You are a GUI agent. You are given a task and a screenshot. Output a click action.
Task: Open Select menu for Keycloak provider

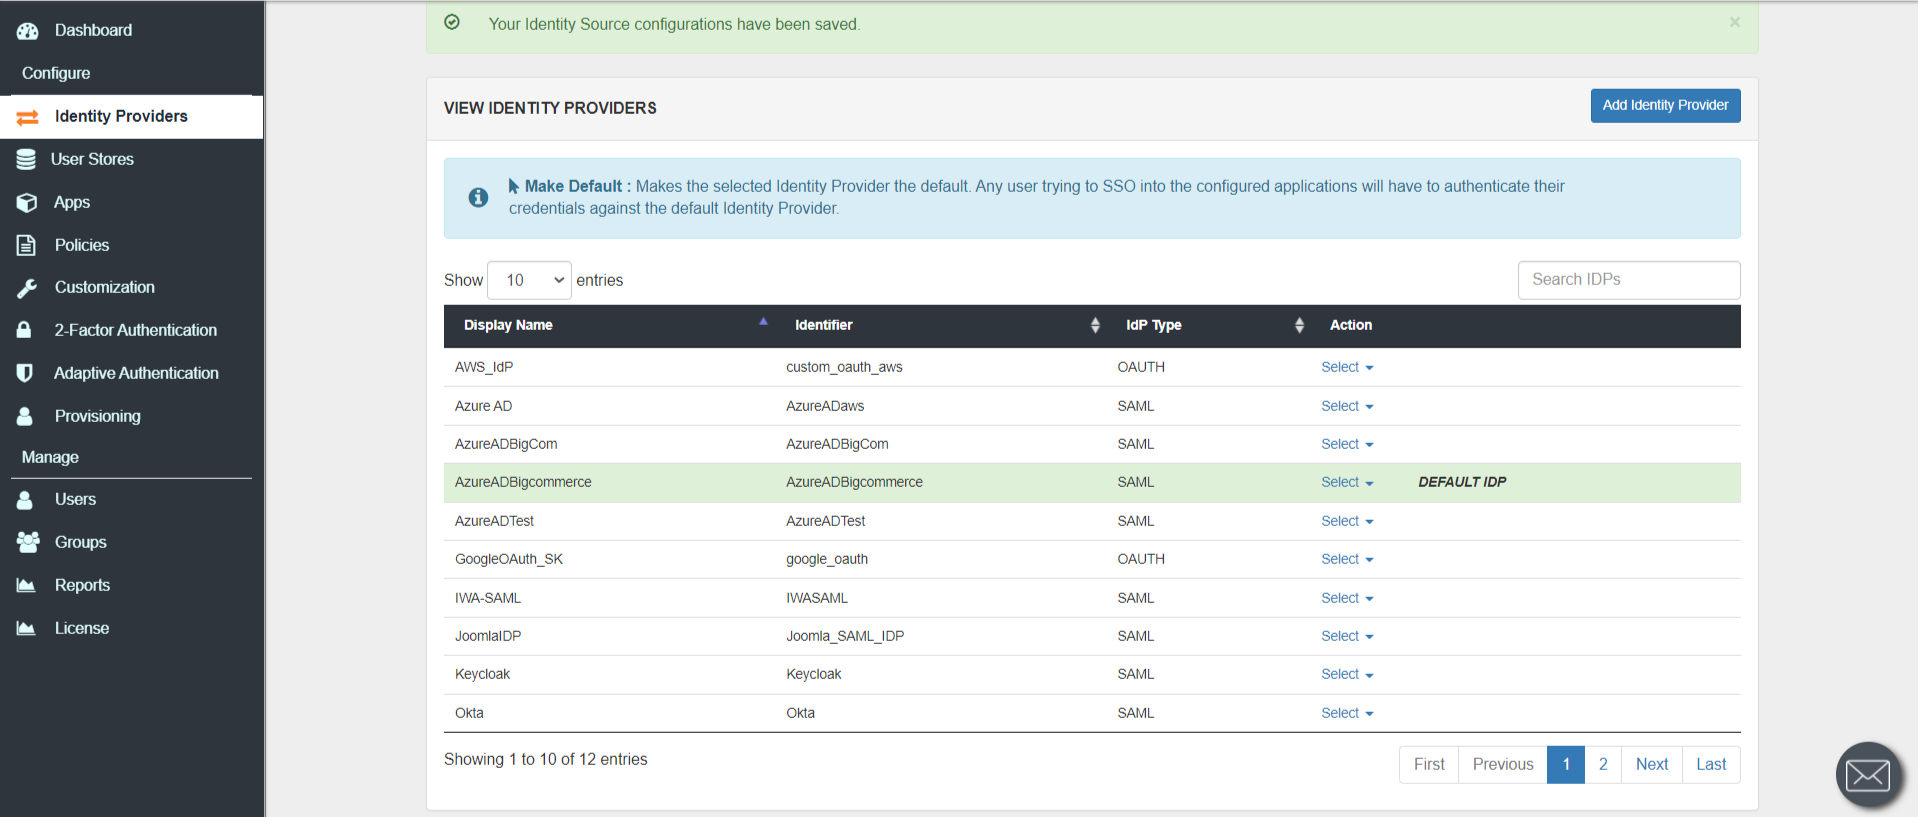[1346, 674]
